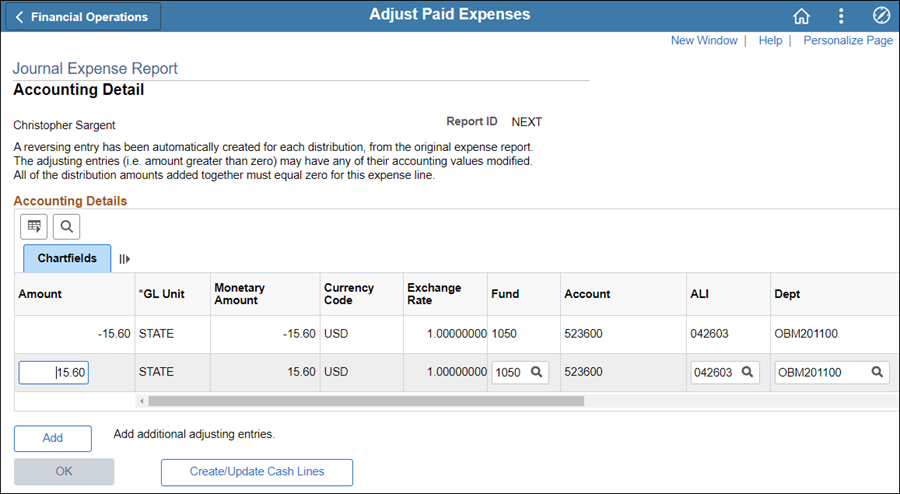Click the Home icon in header

tap(801, 16)
